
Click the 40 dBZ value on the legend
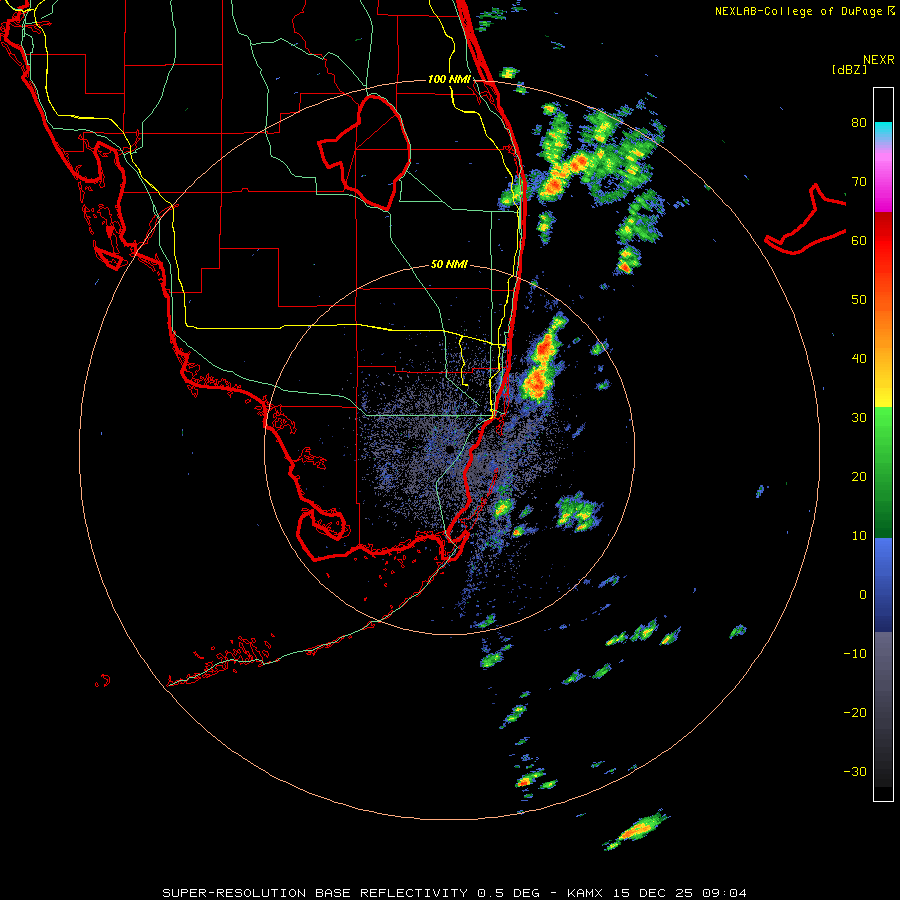click(859, 359)
